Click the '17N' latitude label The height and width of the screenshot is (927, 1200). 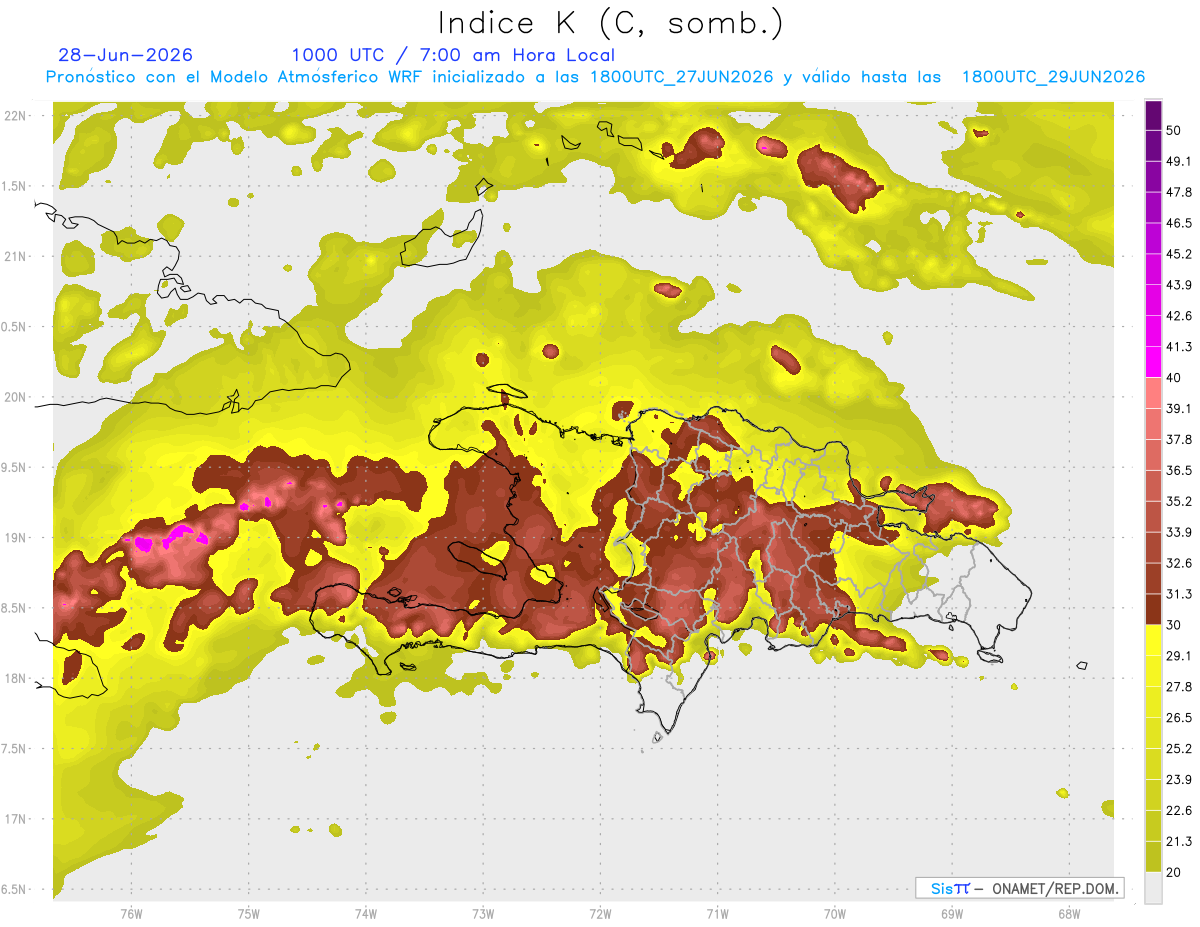(x=15, y=819)
